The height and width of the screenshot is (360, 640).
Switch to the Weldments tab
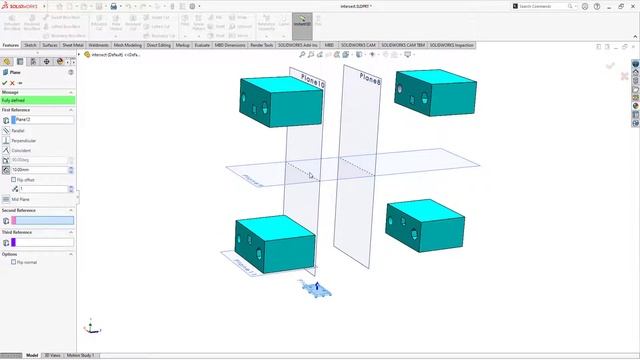[98, 45]
